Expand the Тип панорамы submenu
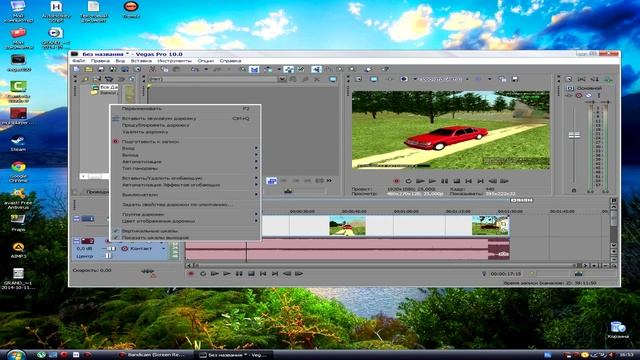The width and height of the screenshot is (640, 360). (x=185, y=168)
